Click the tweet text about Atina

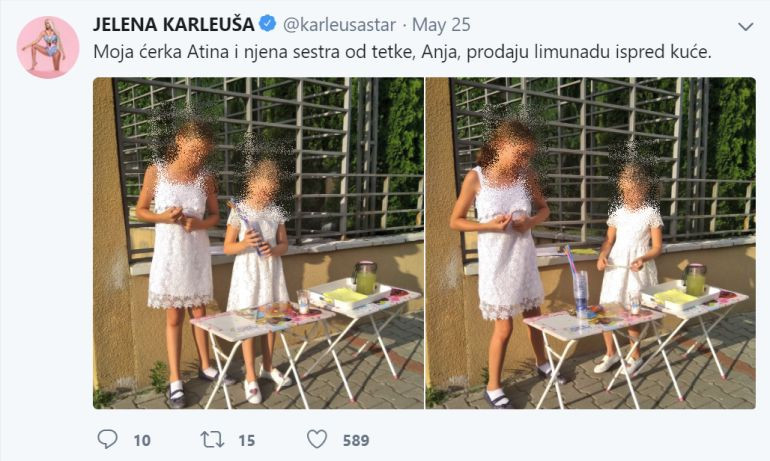(x=402, y=52)
